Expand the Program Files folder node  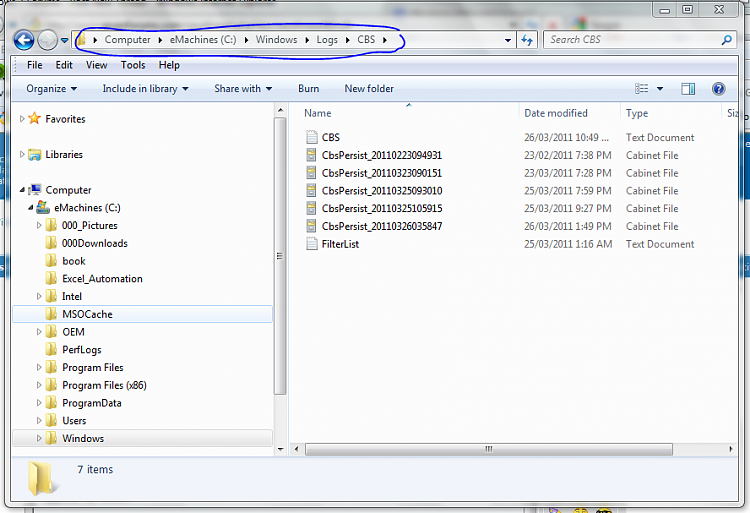point(39,367)
